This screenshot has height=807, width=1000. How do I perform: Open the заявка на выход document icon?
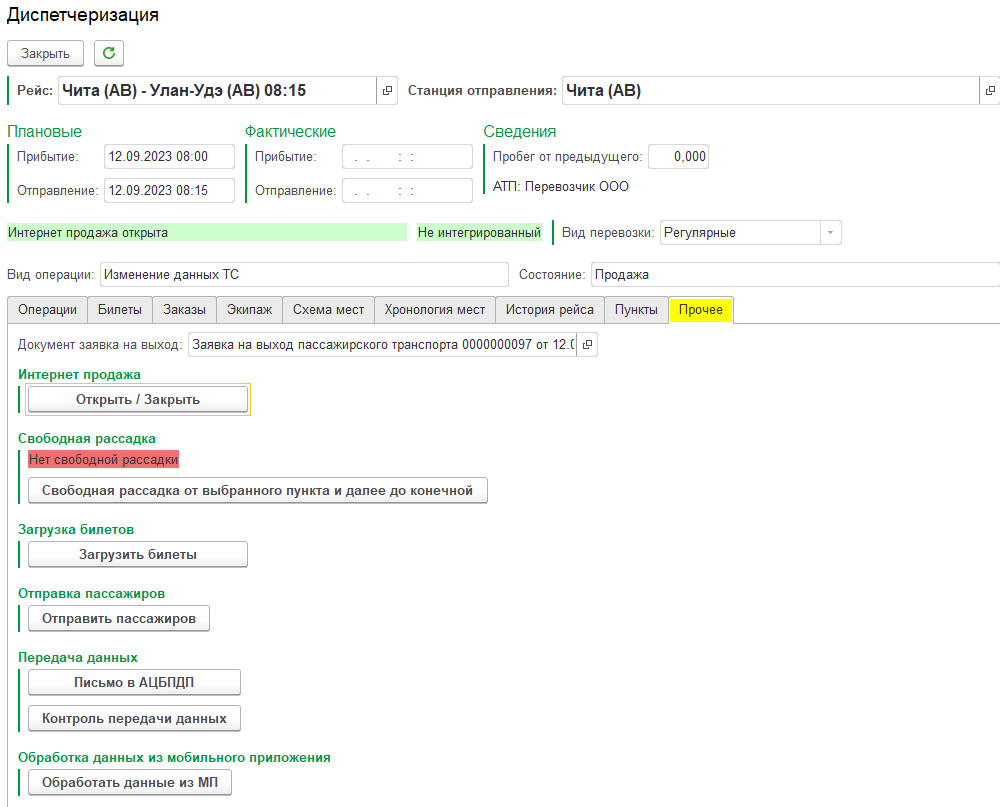(588, 345)
